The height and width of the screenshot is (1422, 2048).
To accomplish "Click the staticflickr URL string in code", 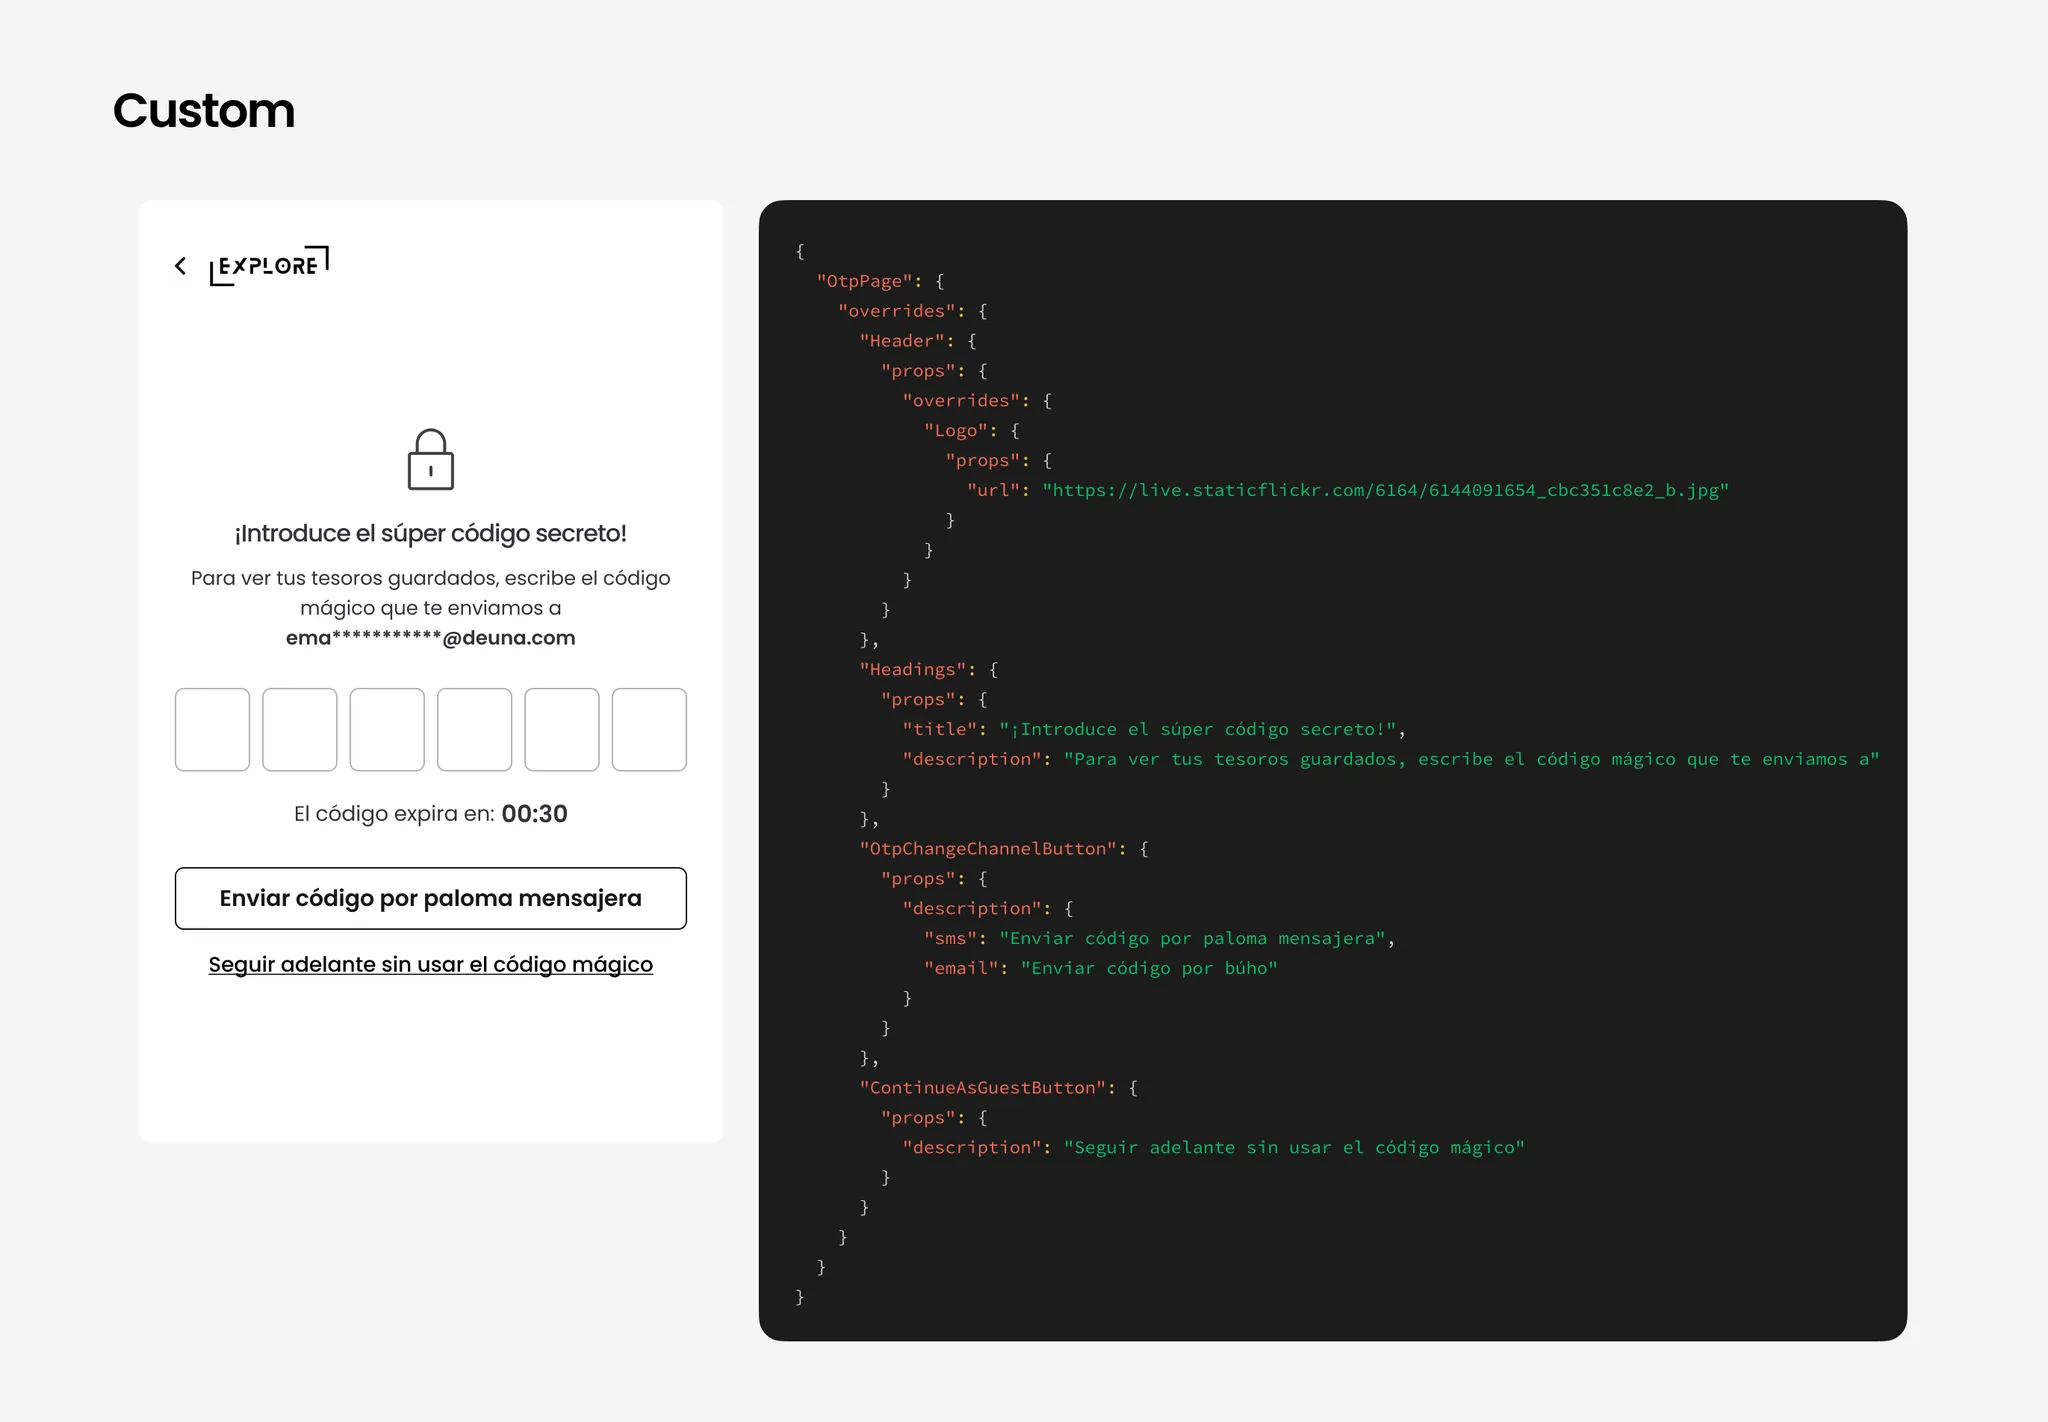I will (1386, 490).
